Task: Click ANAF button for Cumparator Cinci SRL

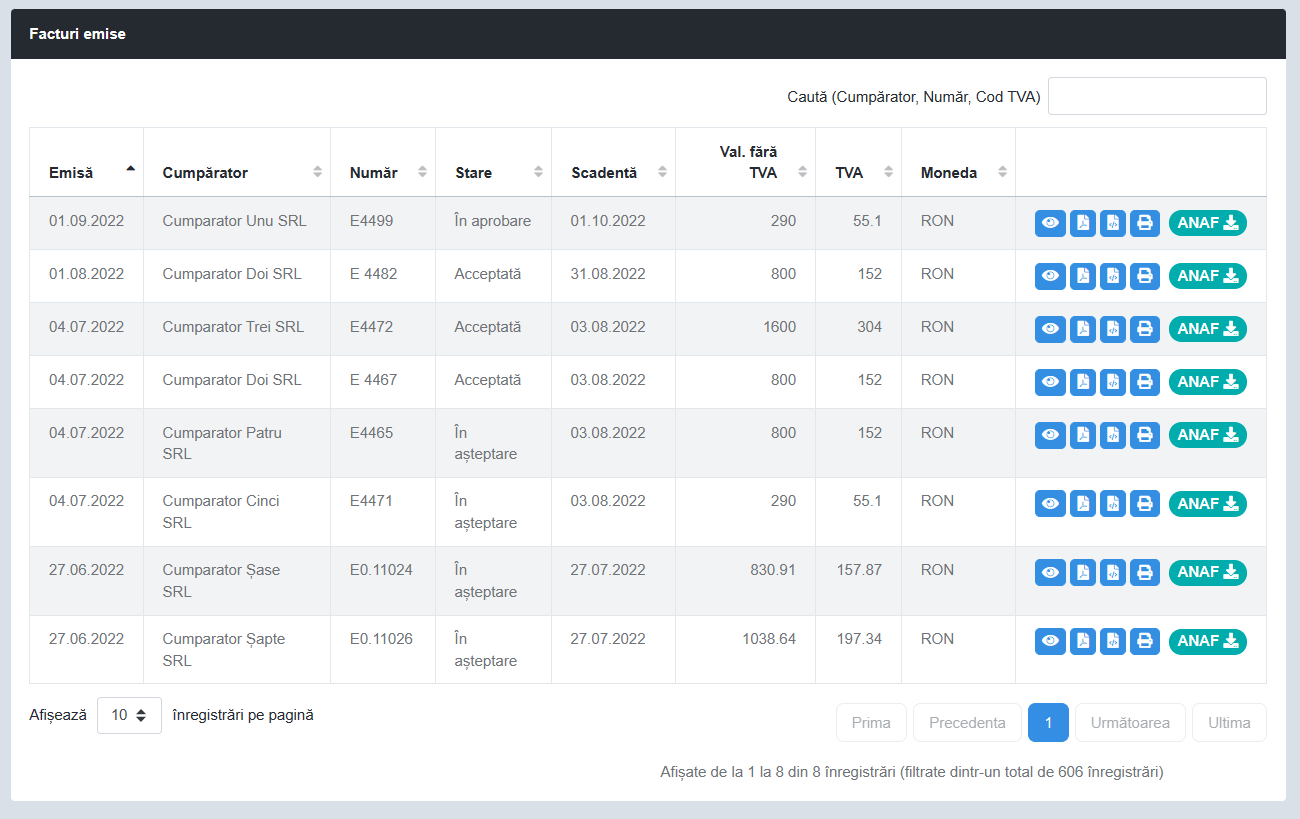Action: [1207, 504]
